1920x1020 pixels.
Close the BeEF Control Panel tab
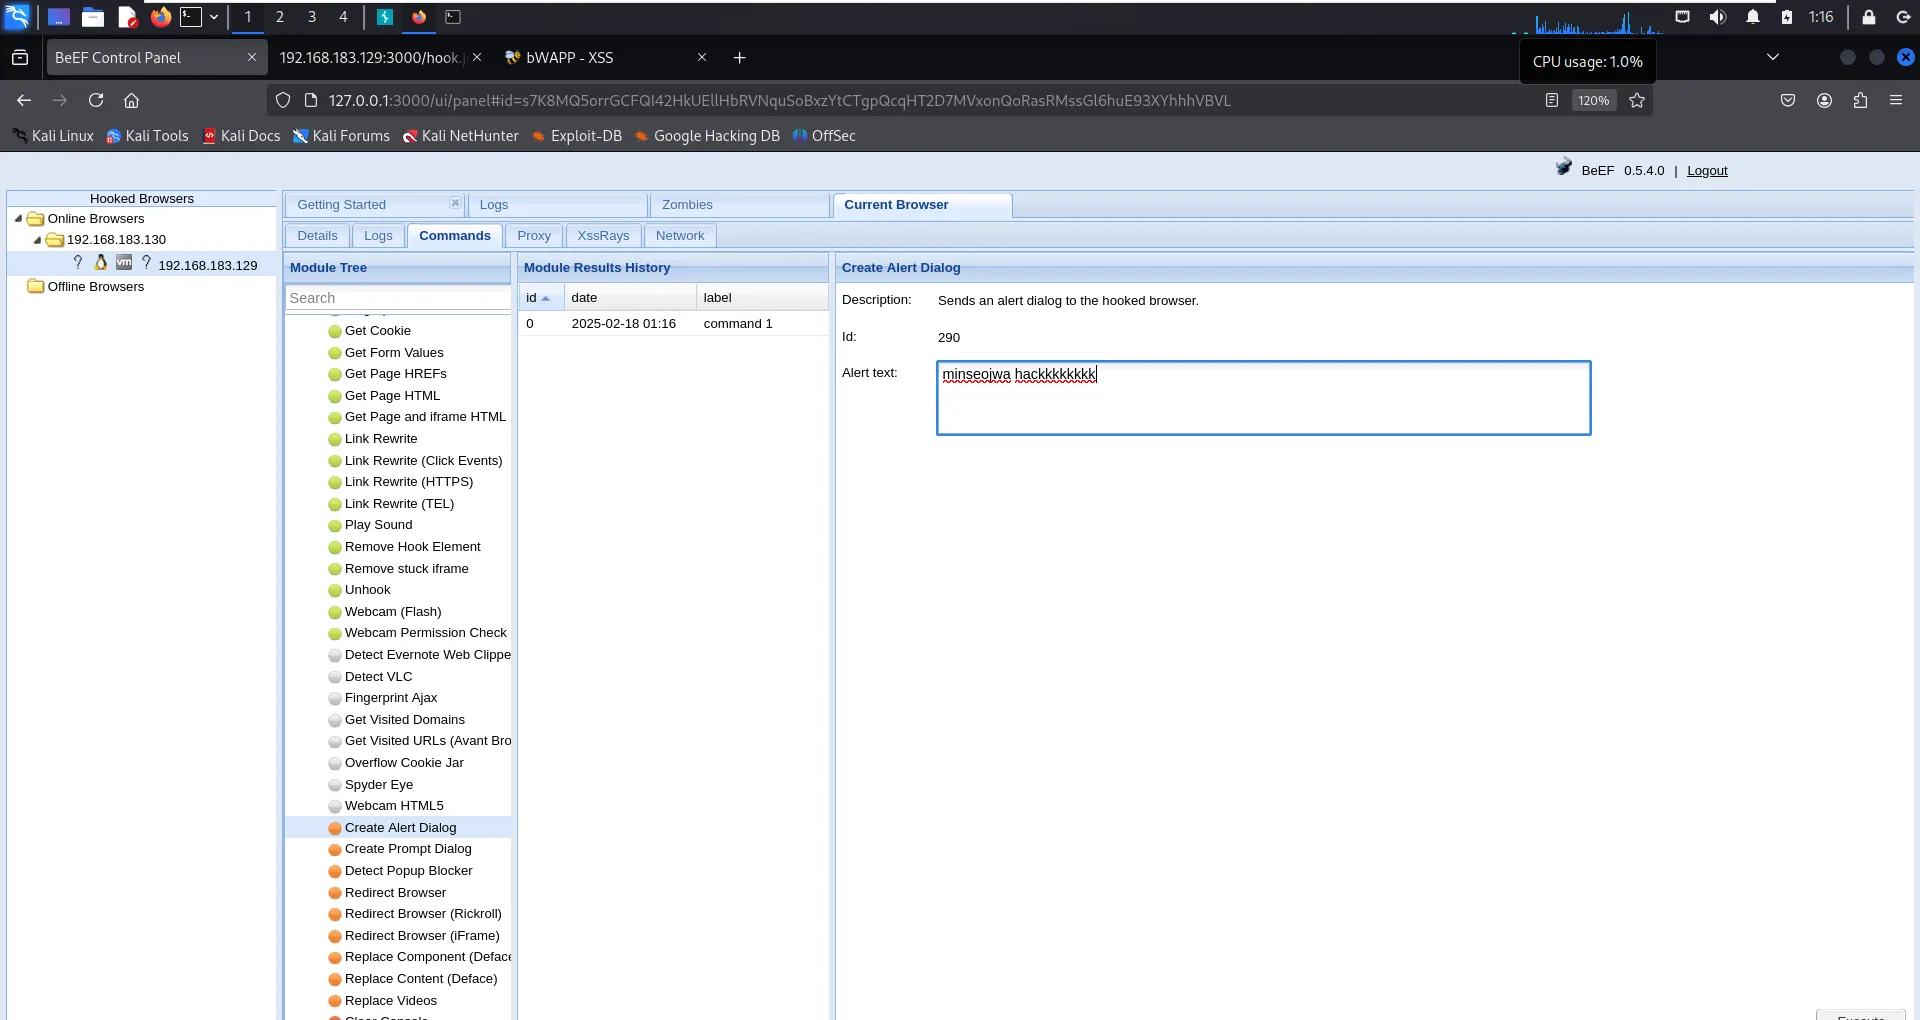click(252, 58)
